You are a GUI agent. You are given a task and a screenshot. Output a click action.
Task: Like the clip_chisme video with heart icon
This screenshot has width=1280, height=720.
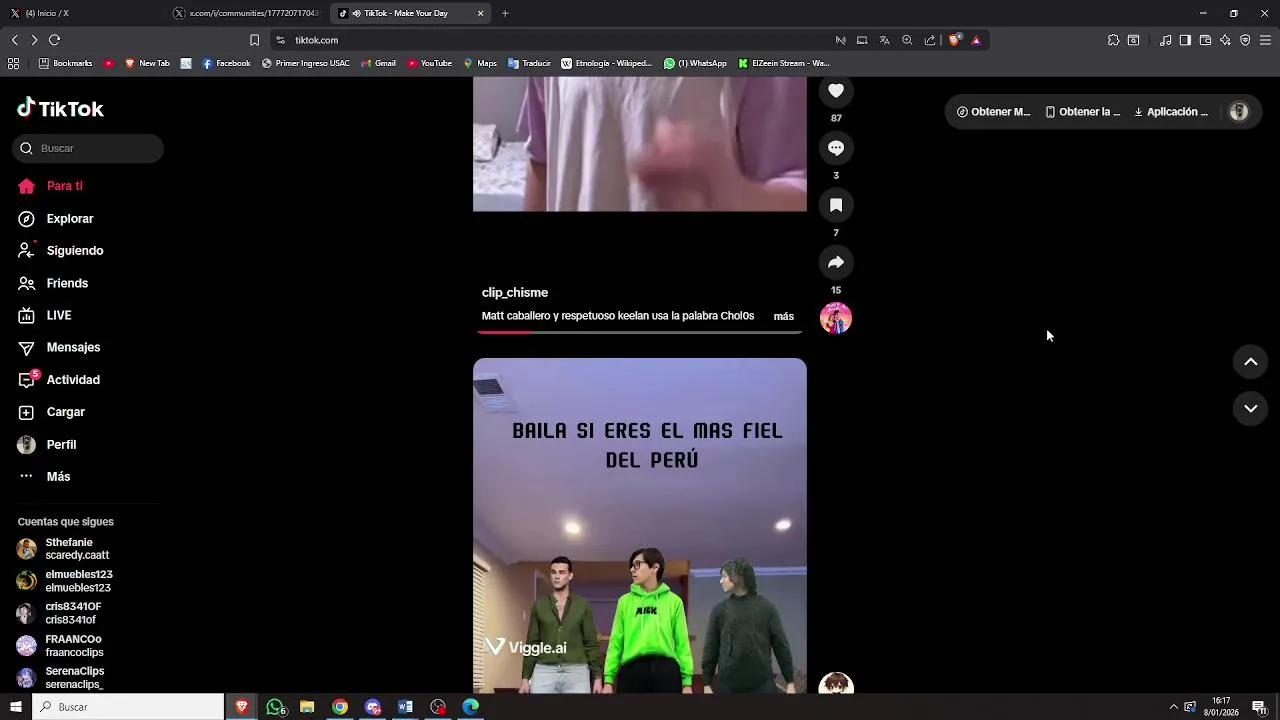[836, 91]
